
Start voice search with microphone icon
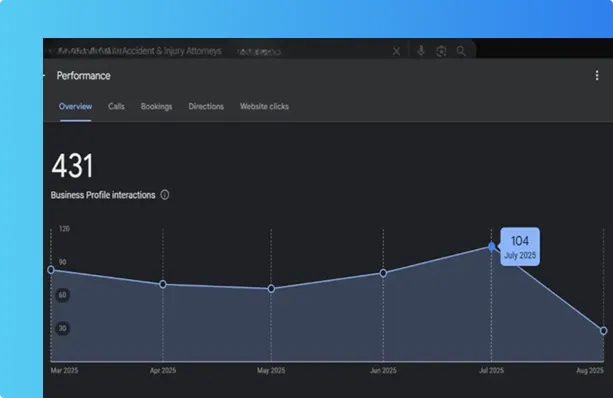pos(421,51)
